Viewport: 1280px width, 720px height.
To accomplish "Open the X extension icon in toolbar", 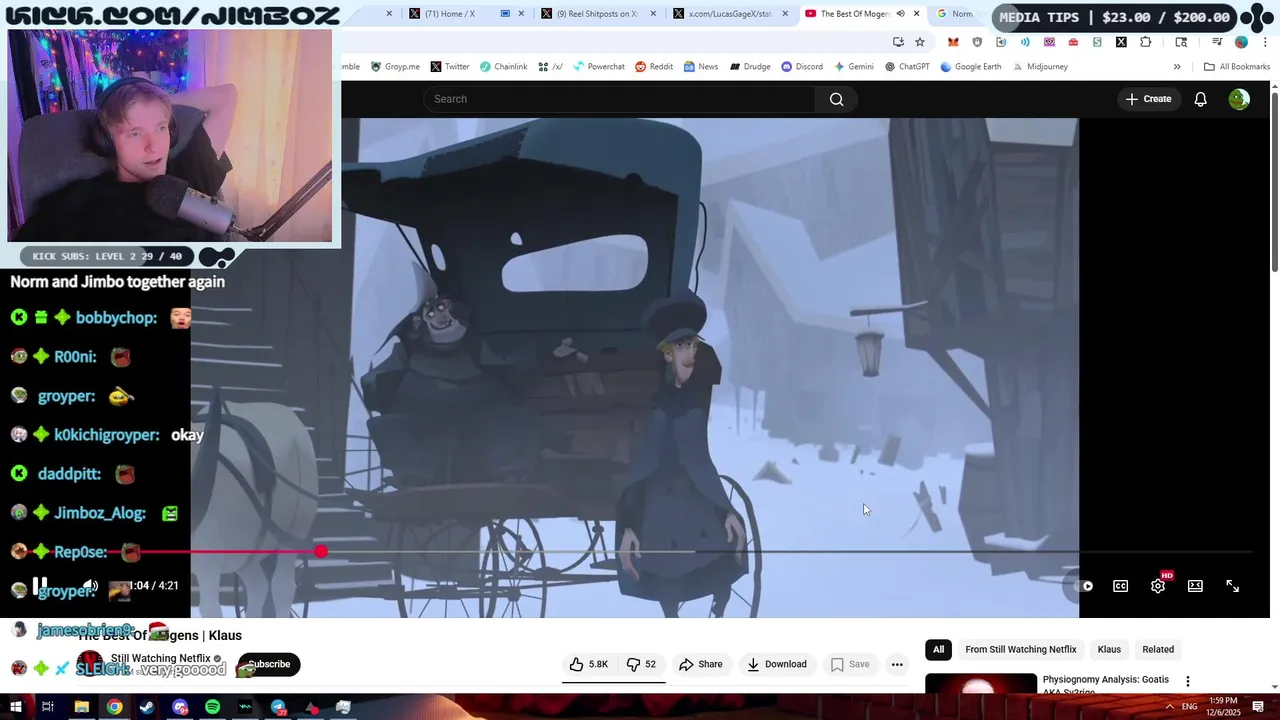I will (1121, 42).
